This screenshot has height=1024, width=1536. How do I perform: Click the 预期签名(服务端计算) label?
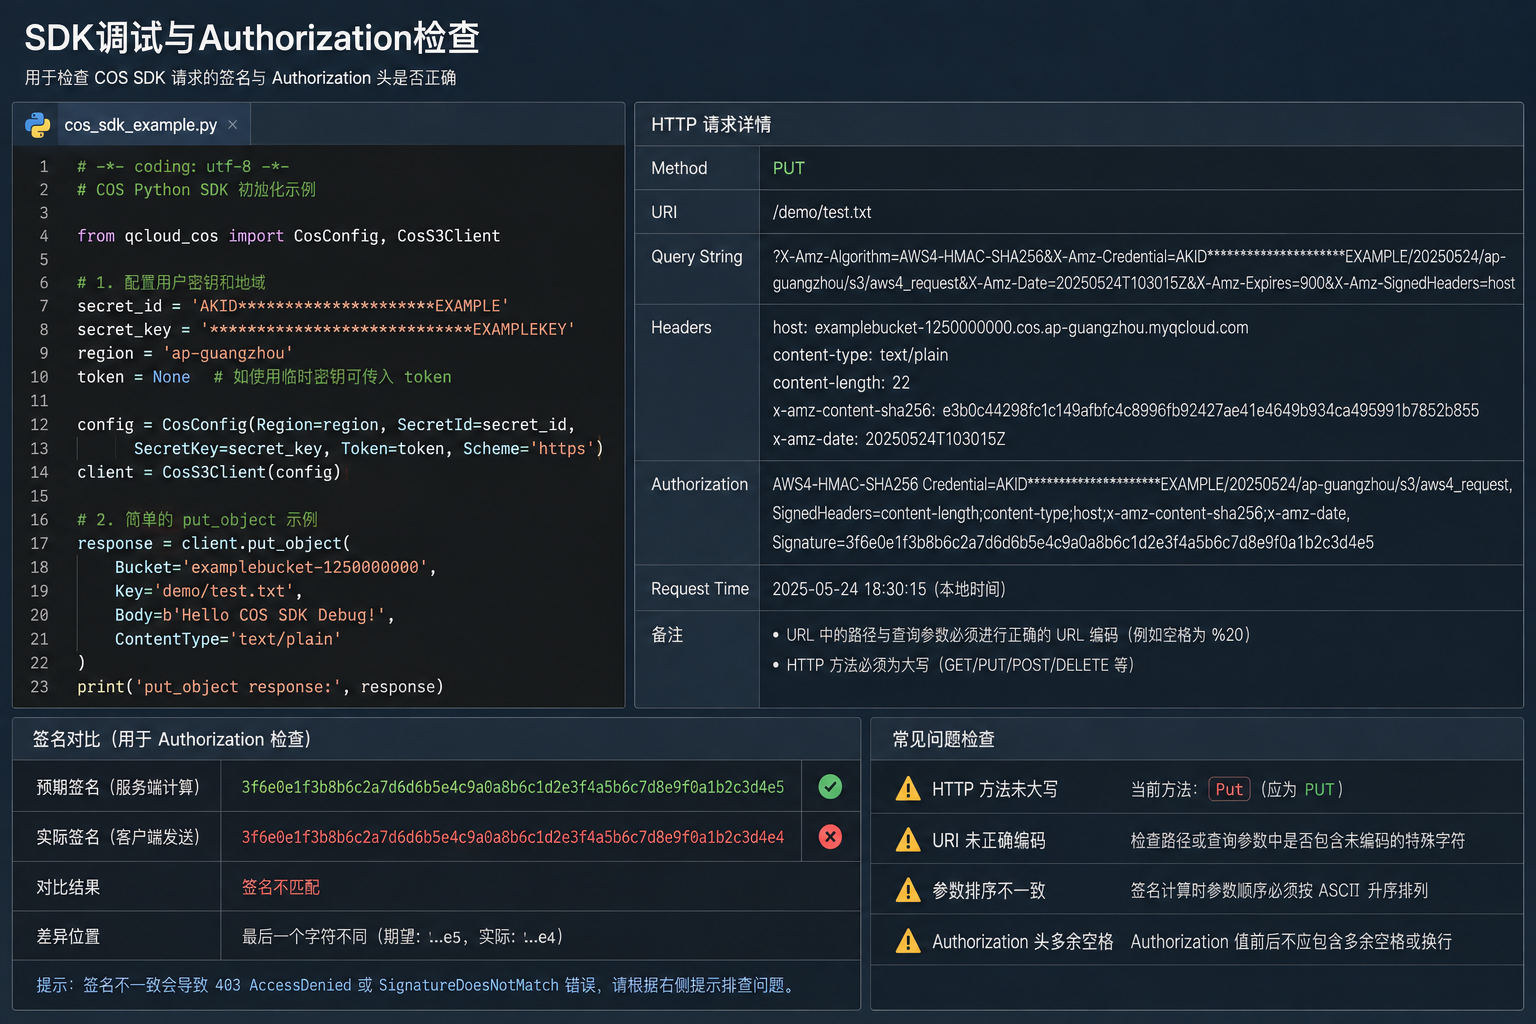point(118,787)
